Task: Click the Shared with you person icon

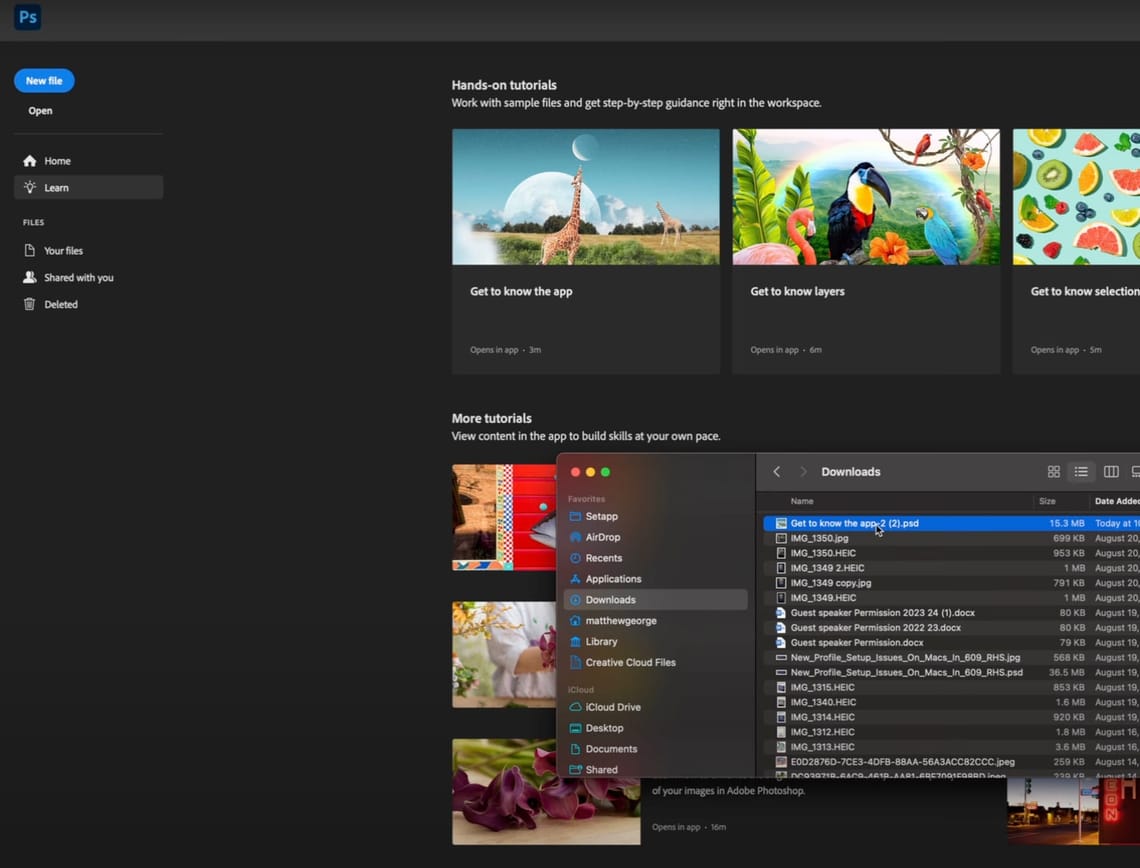Action: (30, 278)
